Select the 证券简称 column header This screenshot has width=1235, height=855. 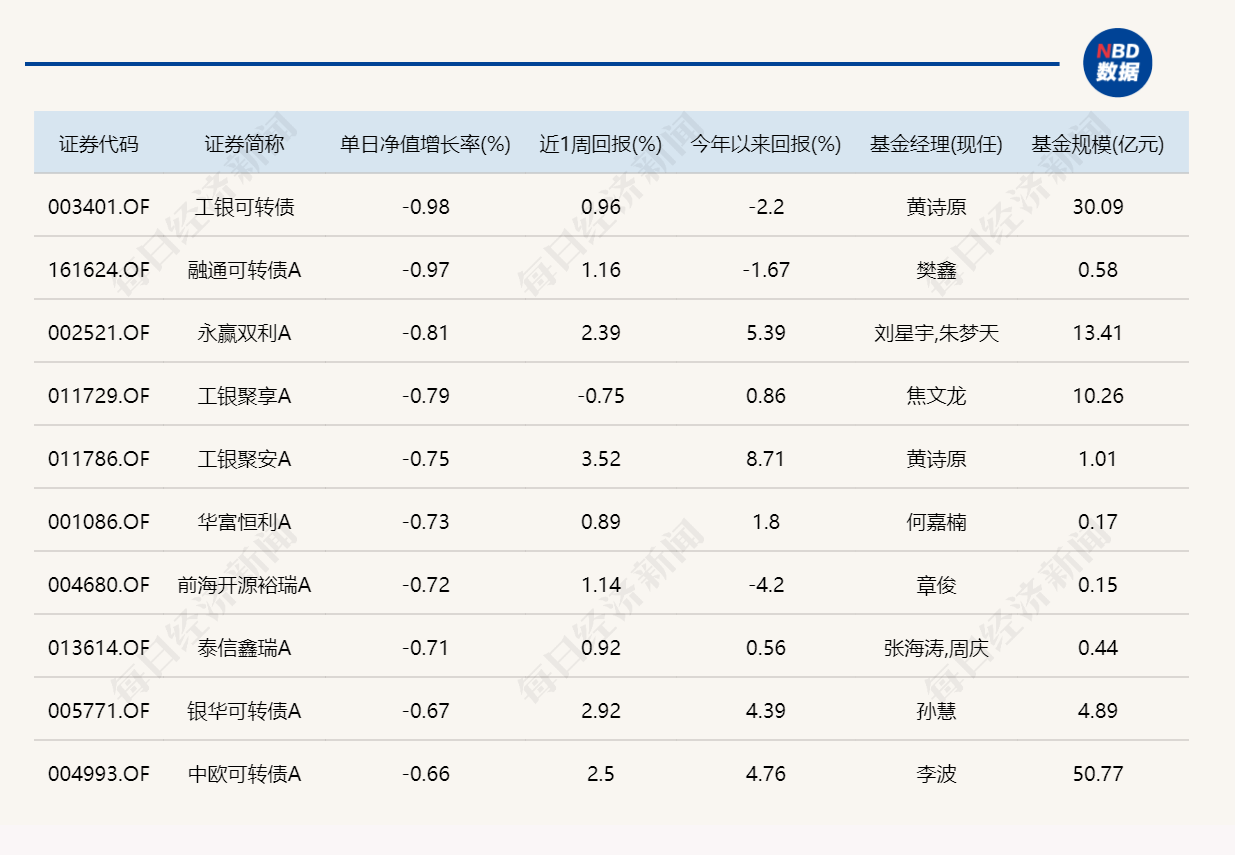tap(244, 144)
